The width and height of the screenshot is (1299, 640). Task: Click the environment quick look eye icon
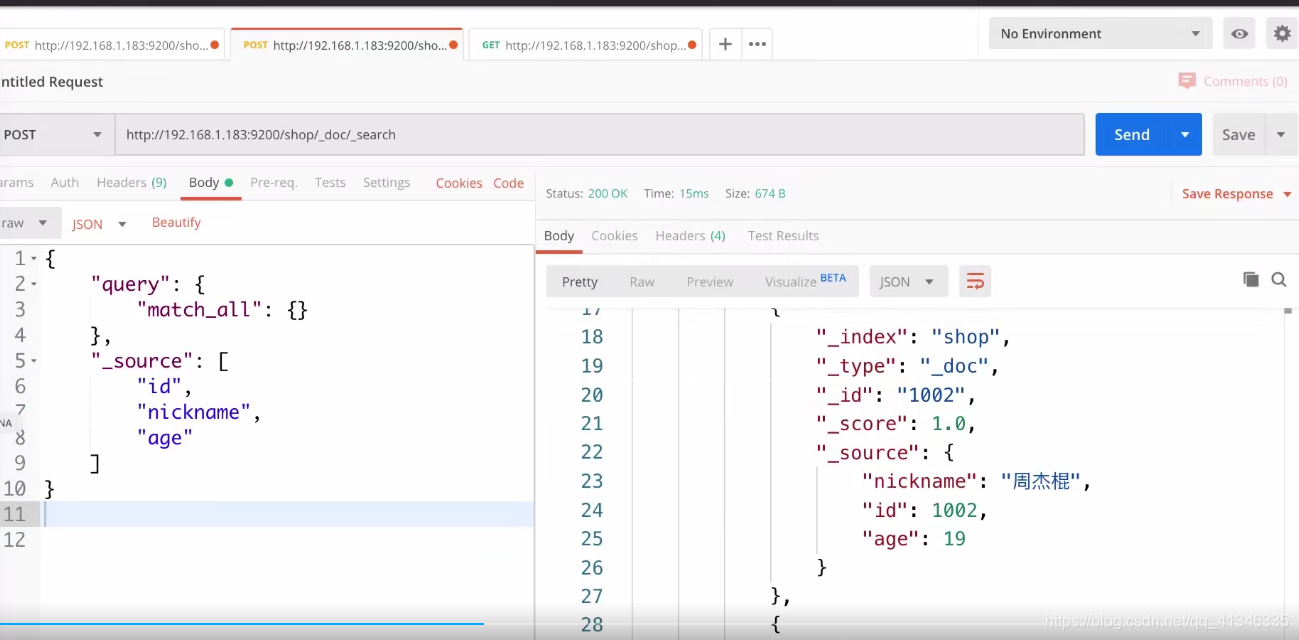pyautogui.click(x=1240, y=33)
